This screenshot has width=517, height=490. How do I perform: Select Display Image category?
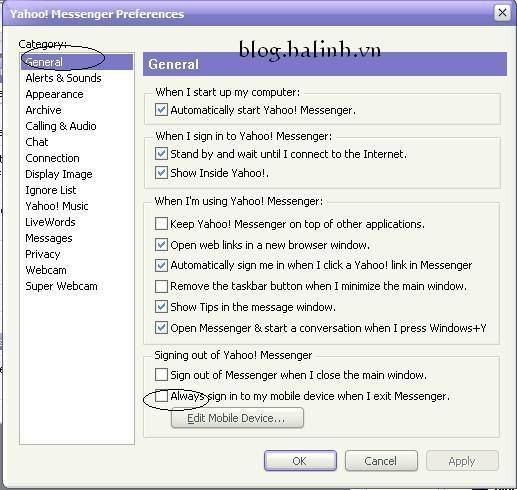point(59,174)
